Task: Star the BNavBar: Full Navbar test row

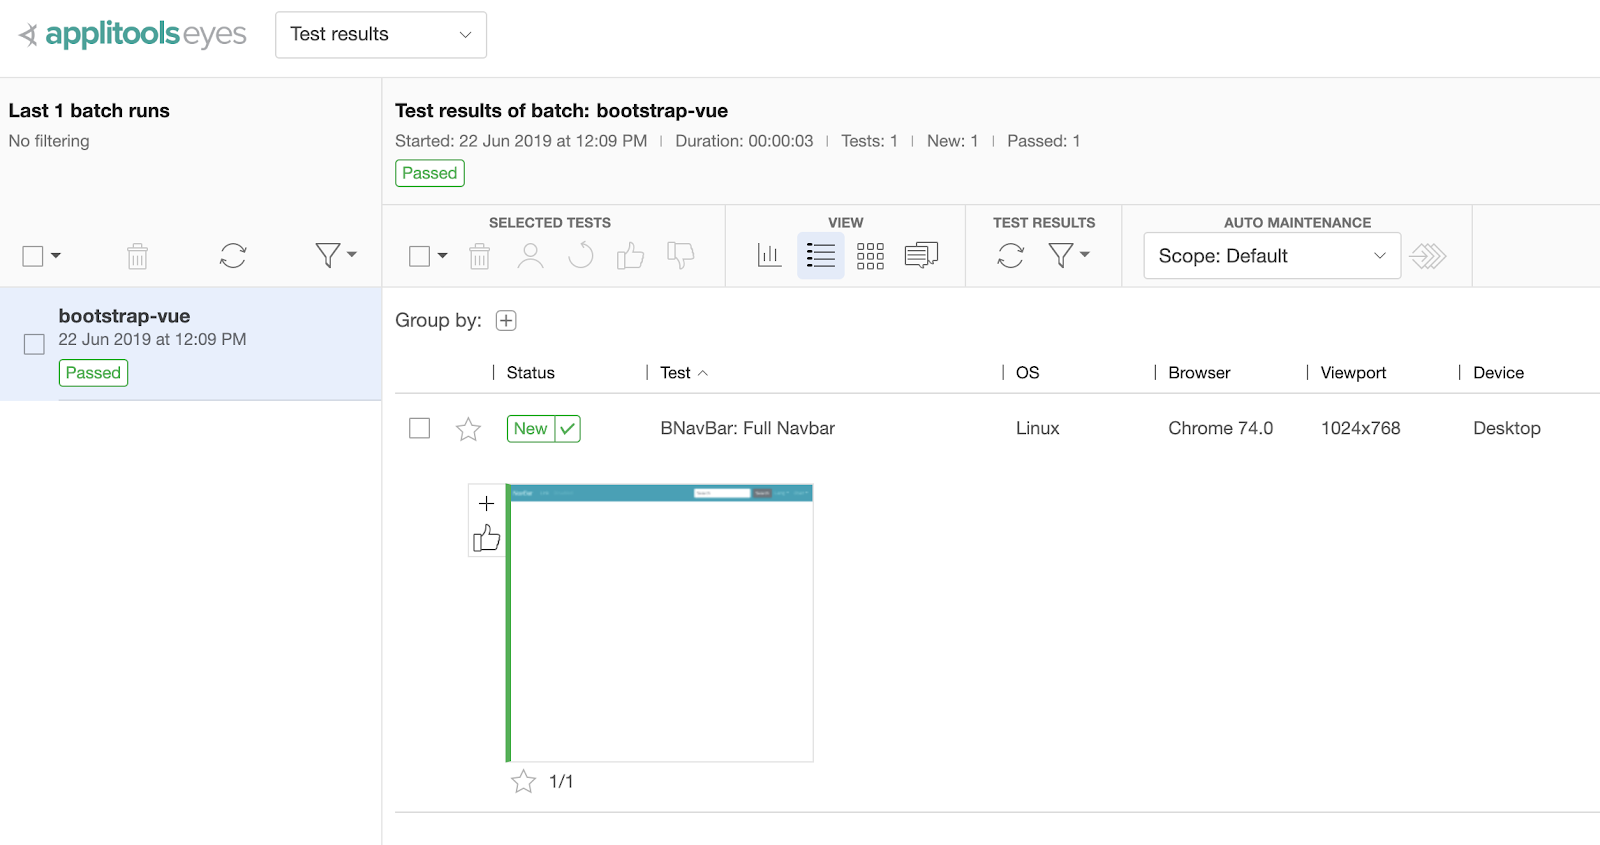Action: coord(468,429)
